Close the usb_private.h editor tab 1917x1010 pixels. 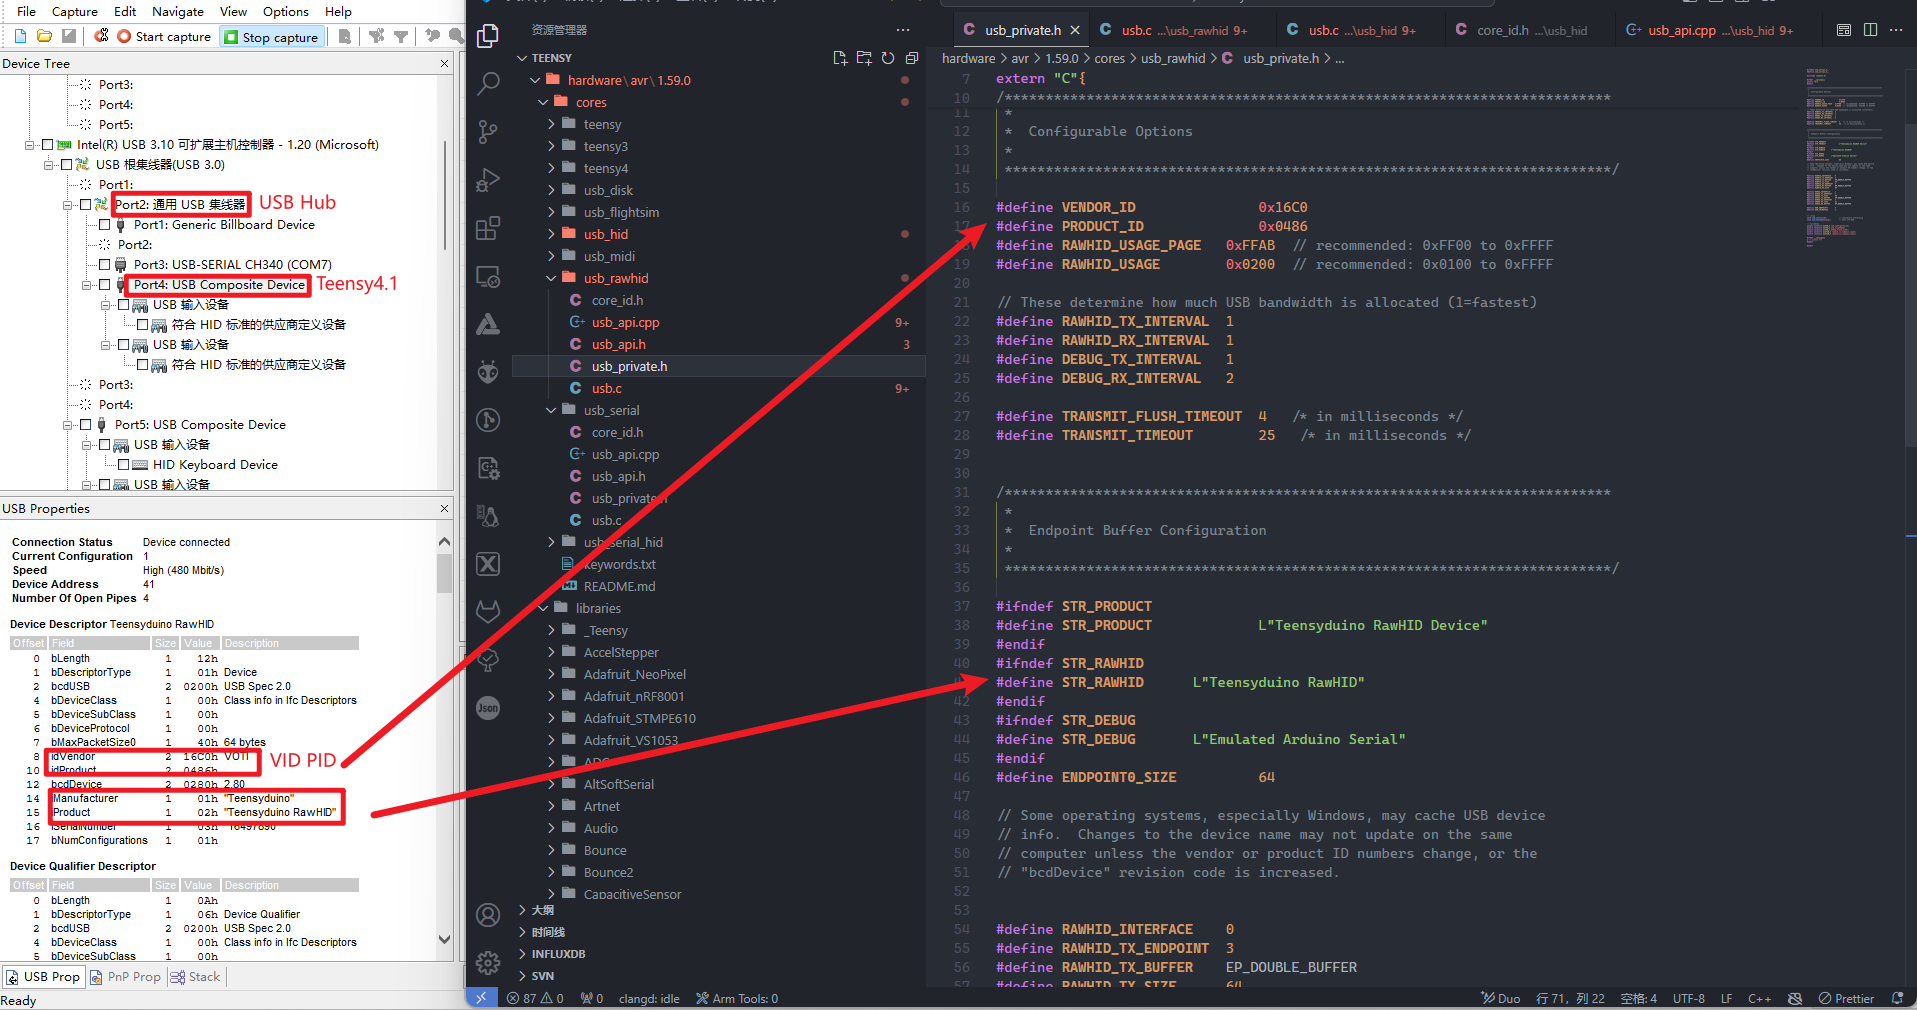(1075, 30)
